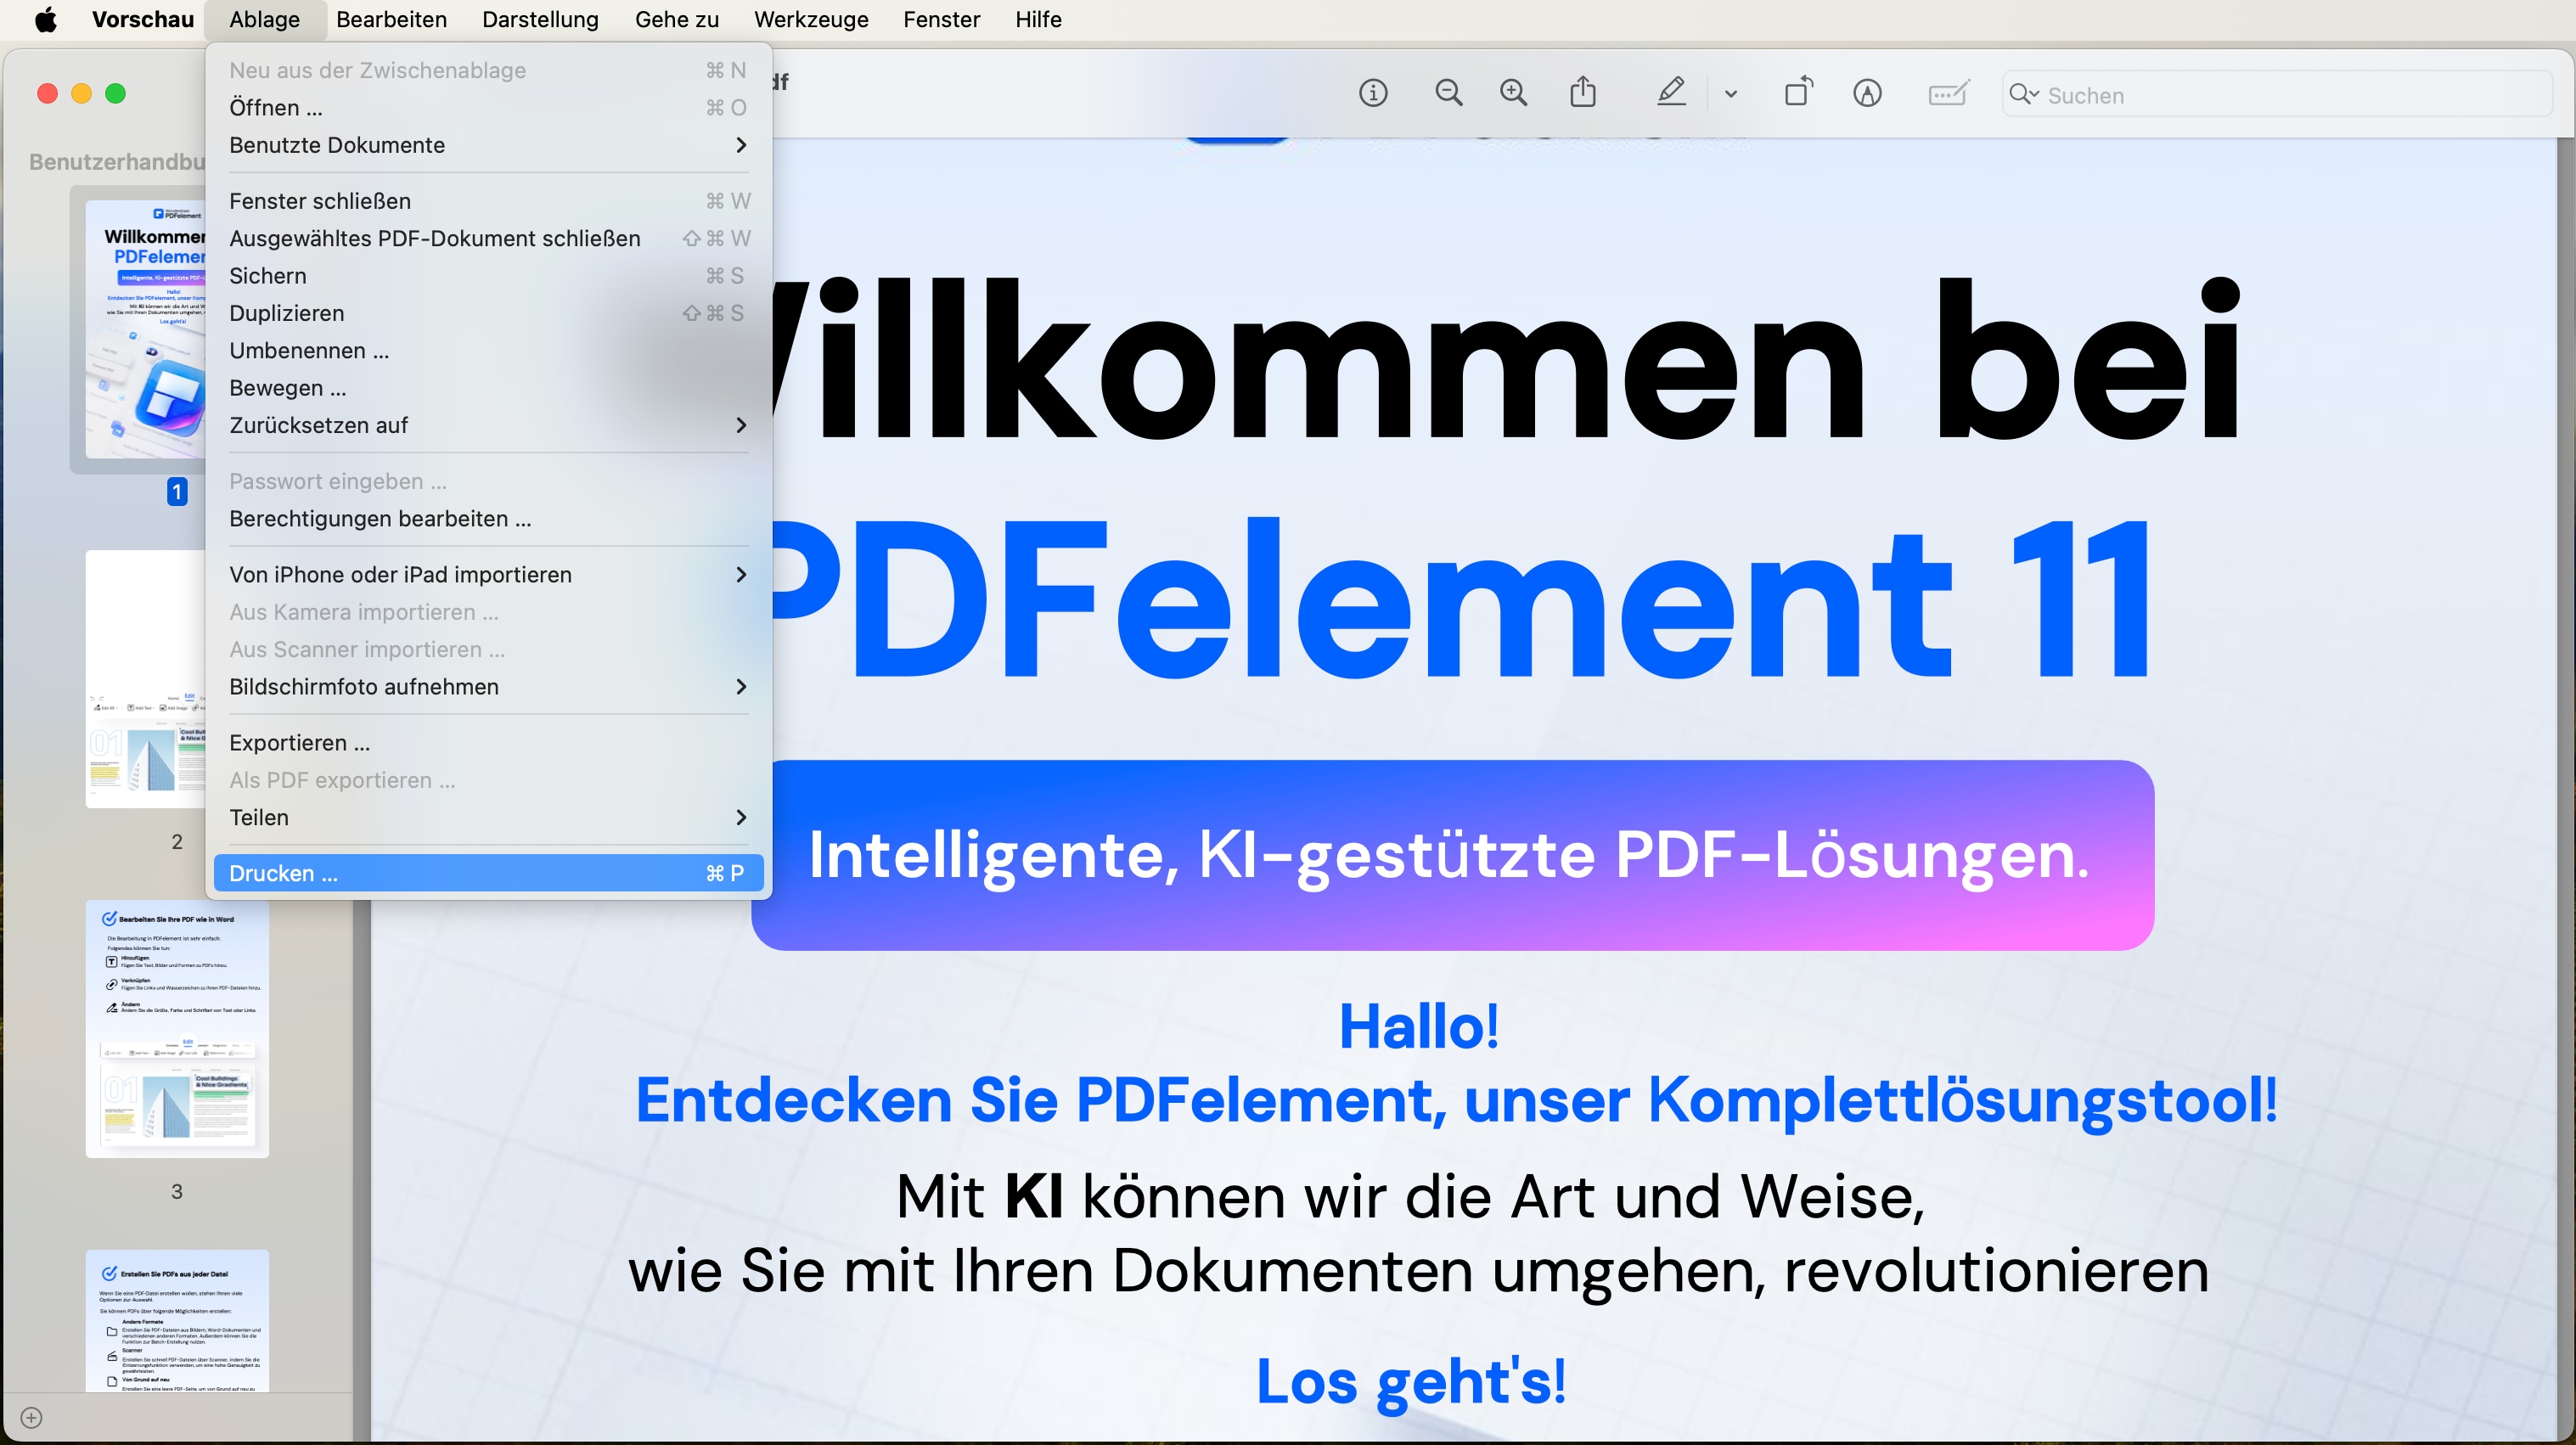Click the Intelligente, KI-gestützte PDF-Lösungen banner
The width and height of the screenshot is (2576, 1445).
tap(1452, 855)
